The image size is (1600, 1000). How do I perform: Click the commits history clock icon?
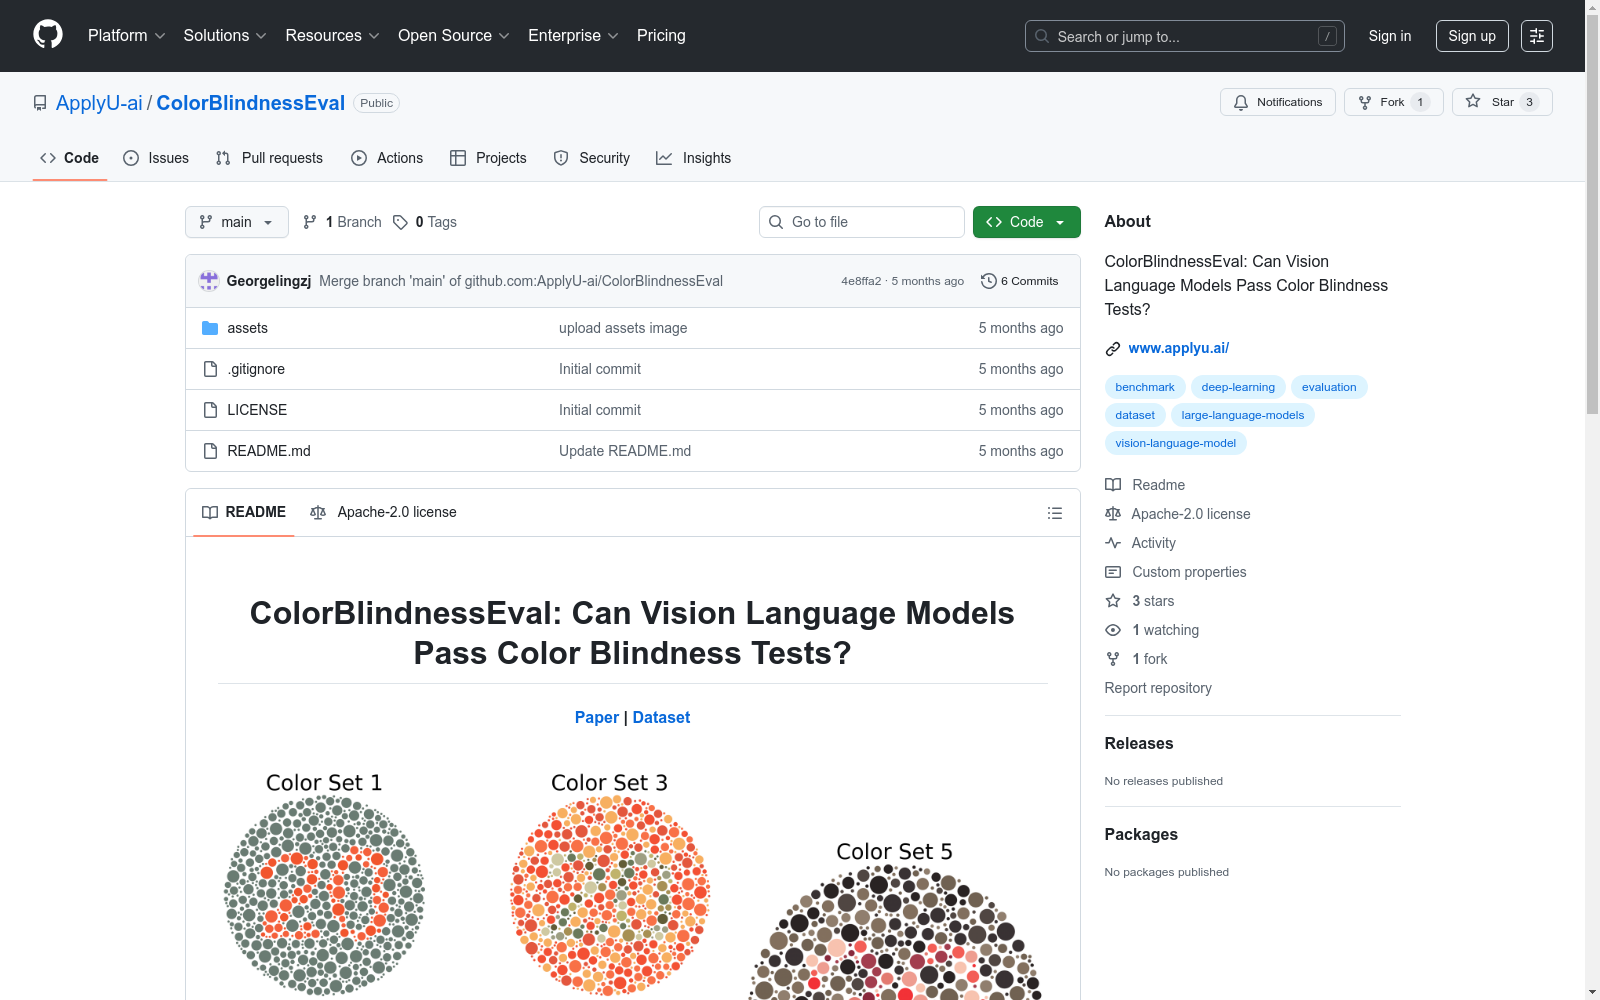989,281
